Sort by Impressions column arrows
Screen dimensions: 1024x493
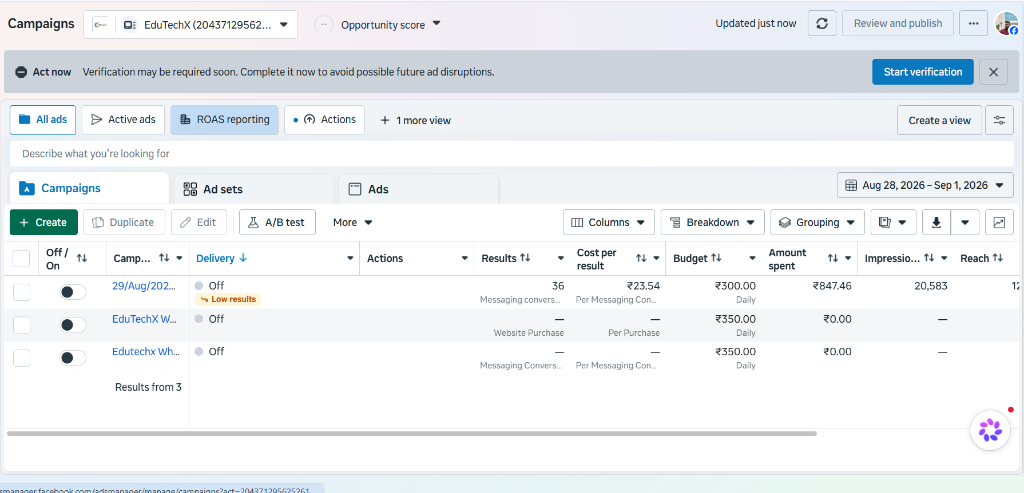[x=929, y=259]
